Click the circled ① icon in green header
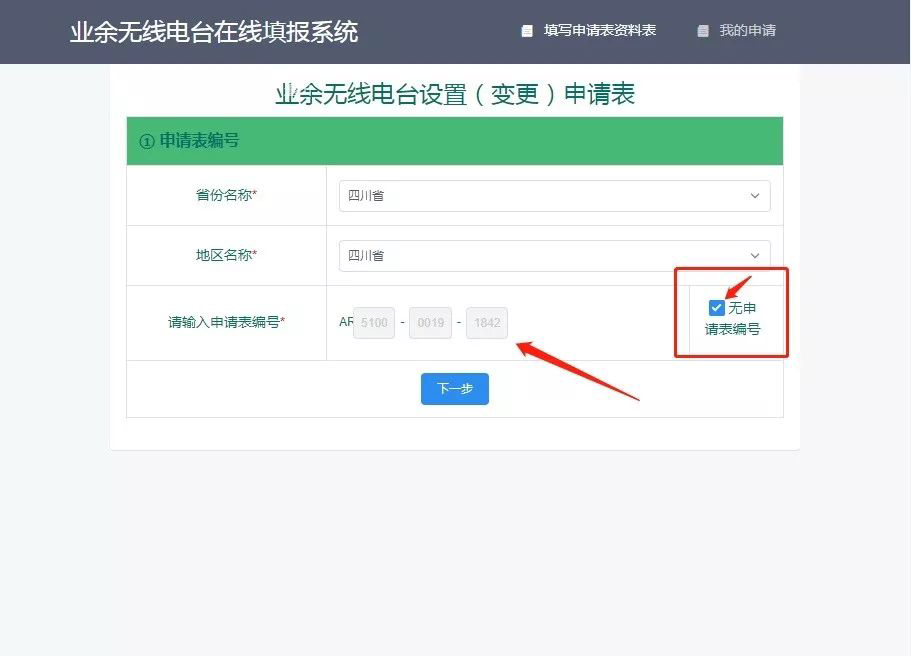 (x=147, y=142)
